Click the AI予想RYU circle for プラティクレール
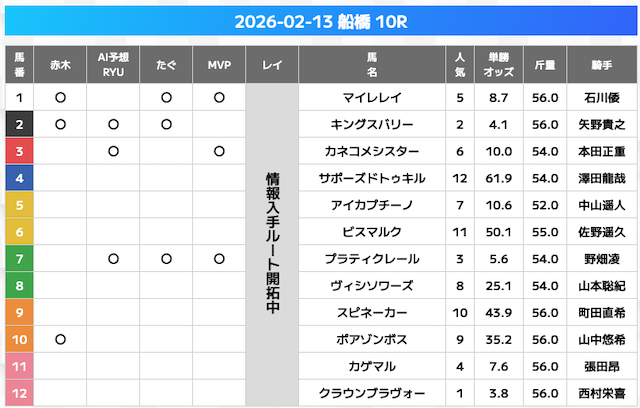 pos(113,259)
